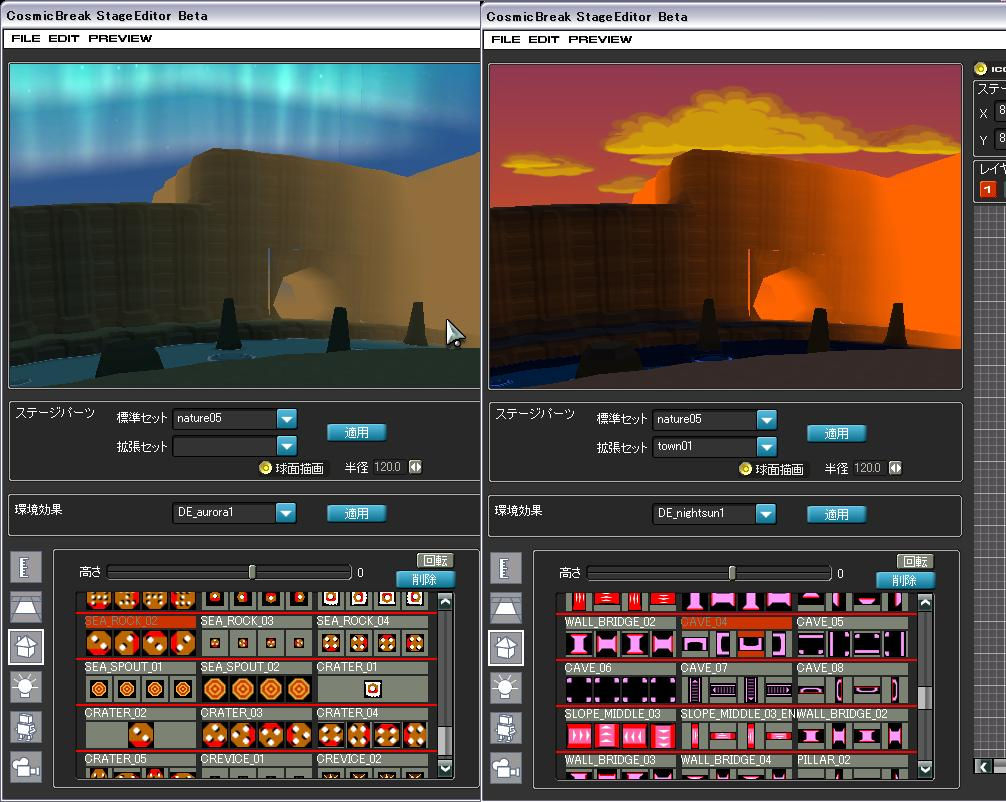1006x802 pixels.
Task: Toggle 球面描画 option in the left window
Action: click(266, 468)
